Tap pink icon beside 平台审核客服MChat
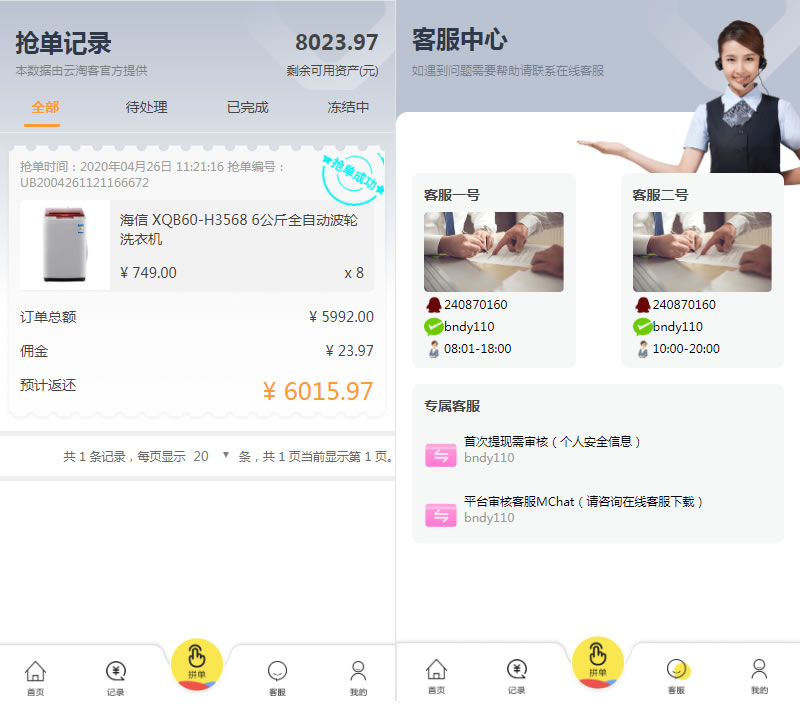 point(440,515)
